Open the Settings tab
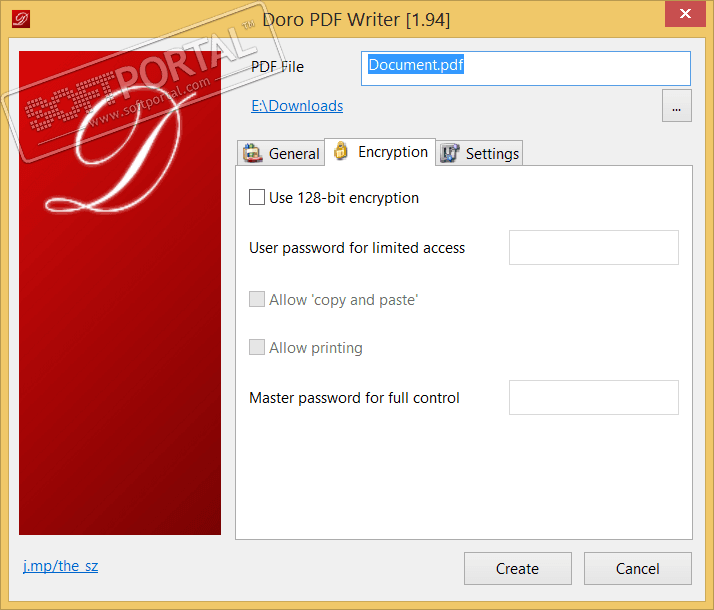This screenshot has height=610, width=714. point(479,153)
